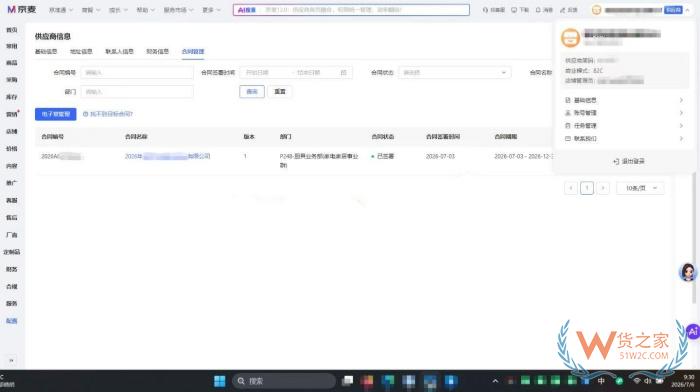Open the 找不到目标合同? help link
Screen dimensions: 700x392
click(108, 114)
